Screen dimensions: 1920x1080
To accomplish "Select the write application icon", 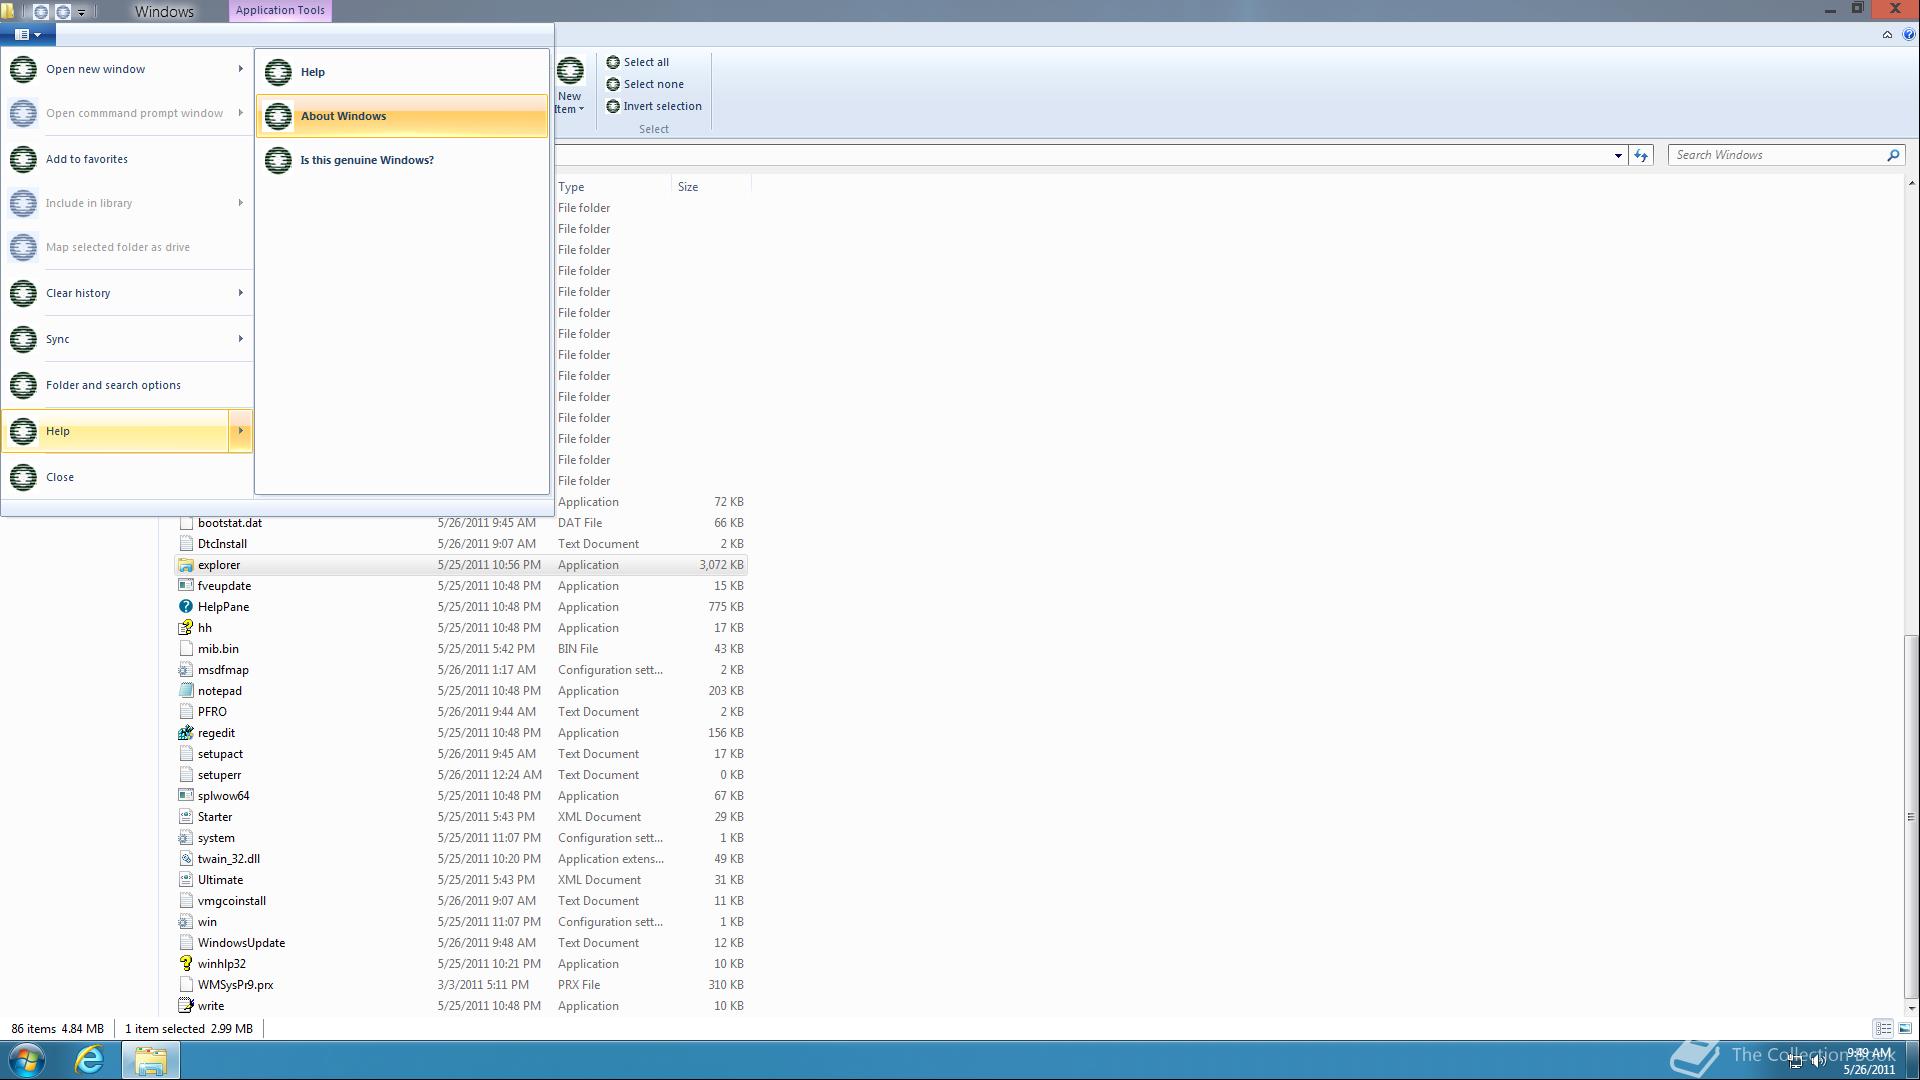I will click(186, 1006).
